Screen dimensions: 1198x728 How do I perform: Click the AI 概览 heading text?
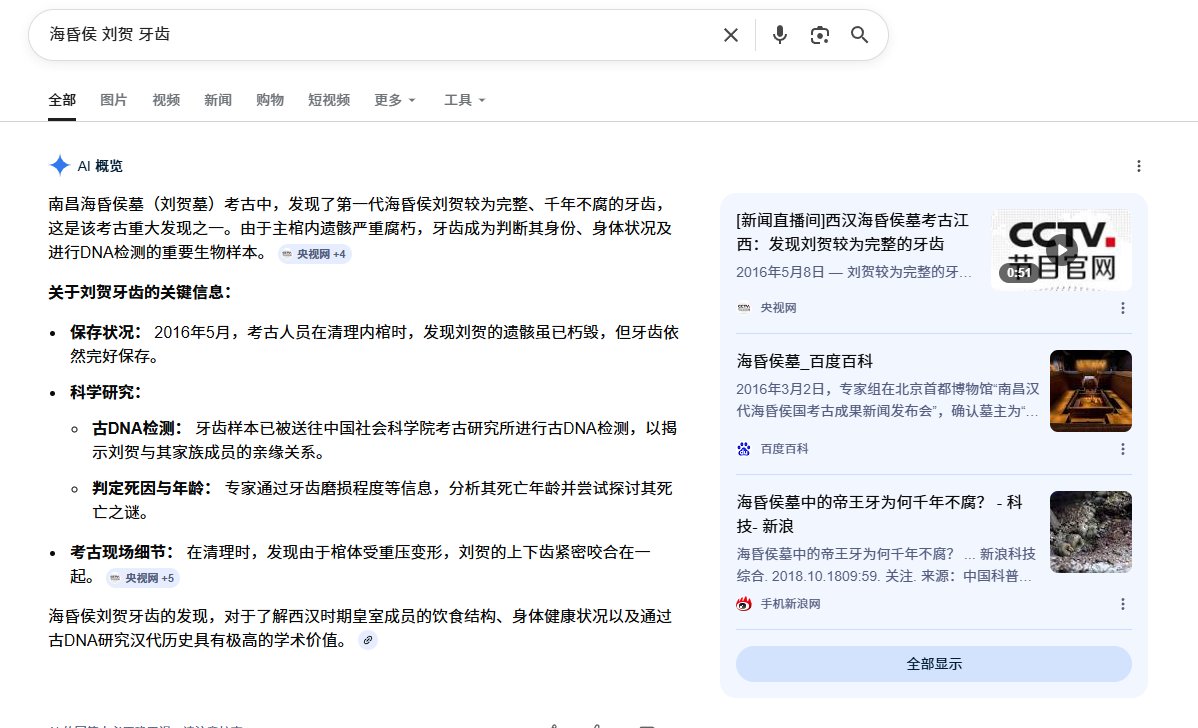pyautogui.click(x=100, y=166)
